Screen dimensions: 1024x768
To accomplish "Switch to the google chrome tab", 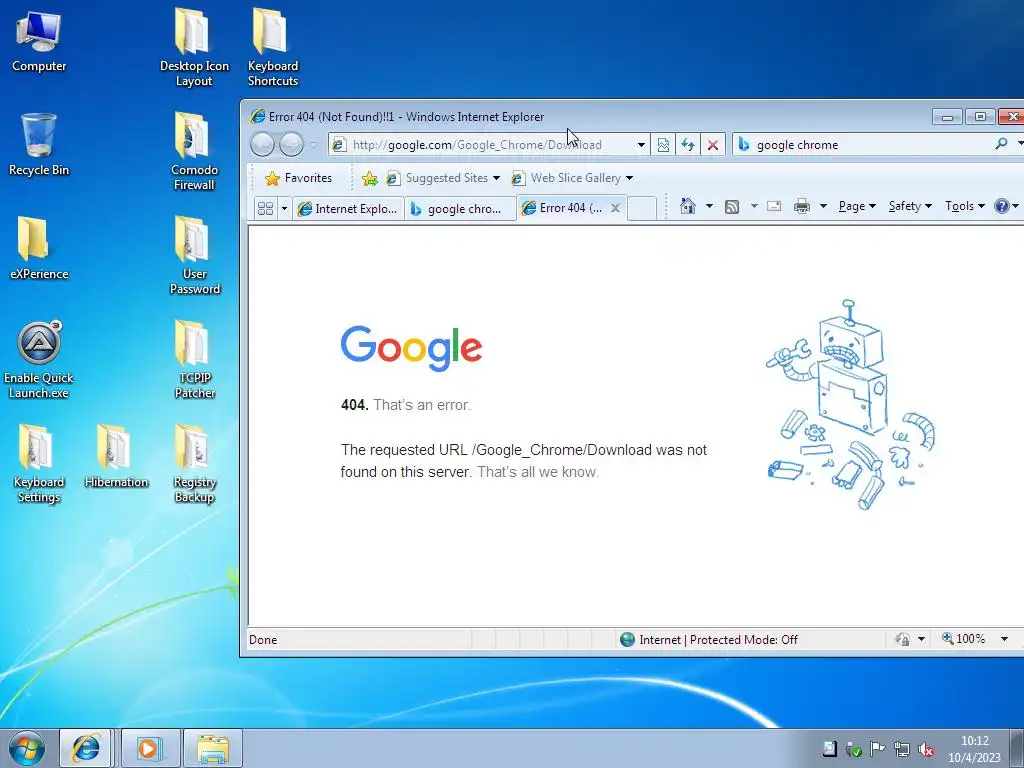I will 460,209.
